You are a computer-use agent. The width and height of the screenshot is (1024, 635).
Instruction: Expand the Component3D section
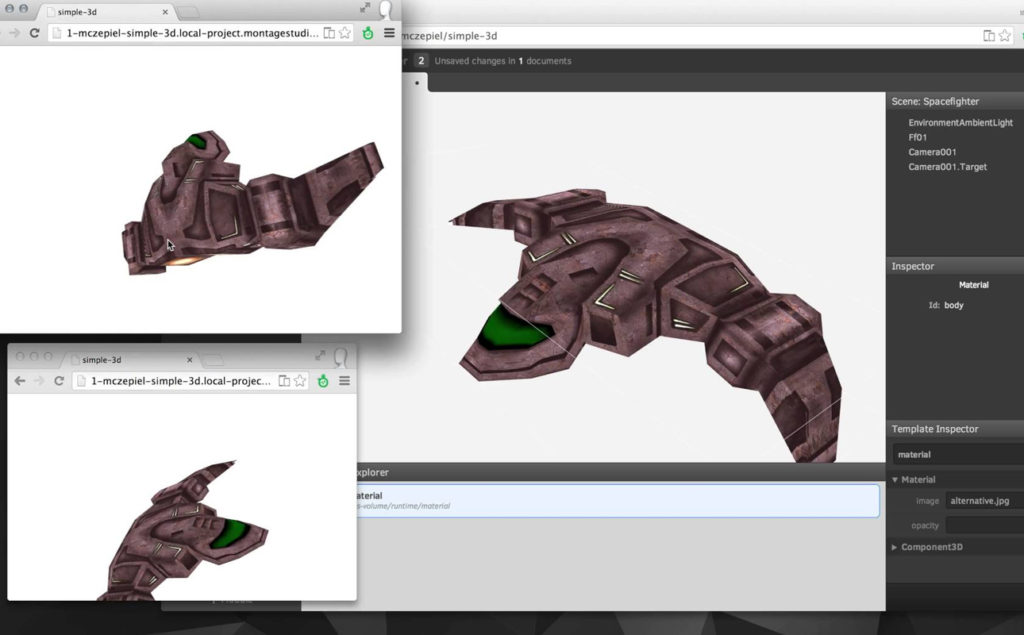coord(895,547)
